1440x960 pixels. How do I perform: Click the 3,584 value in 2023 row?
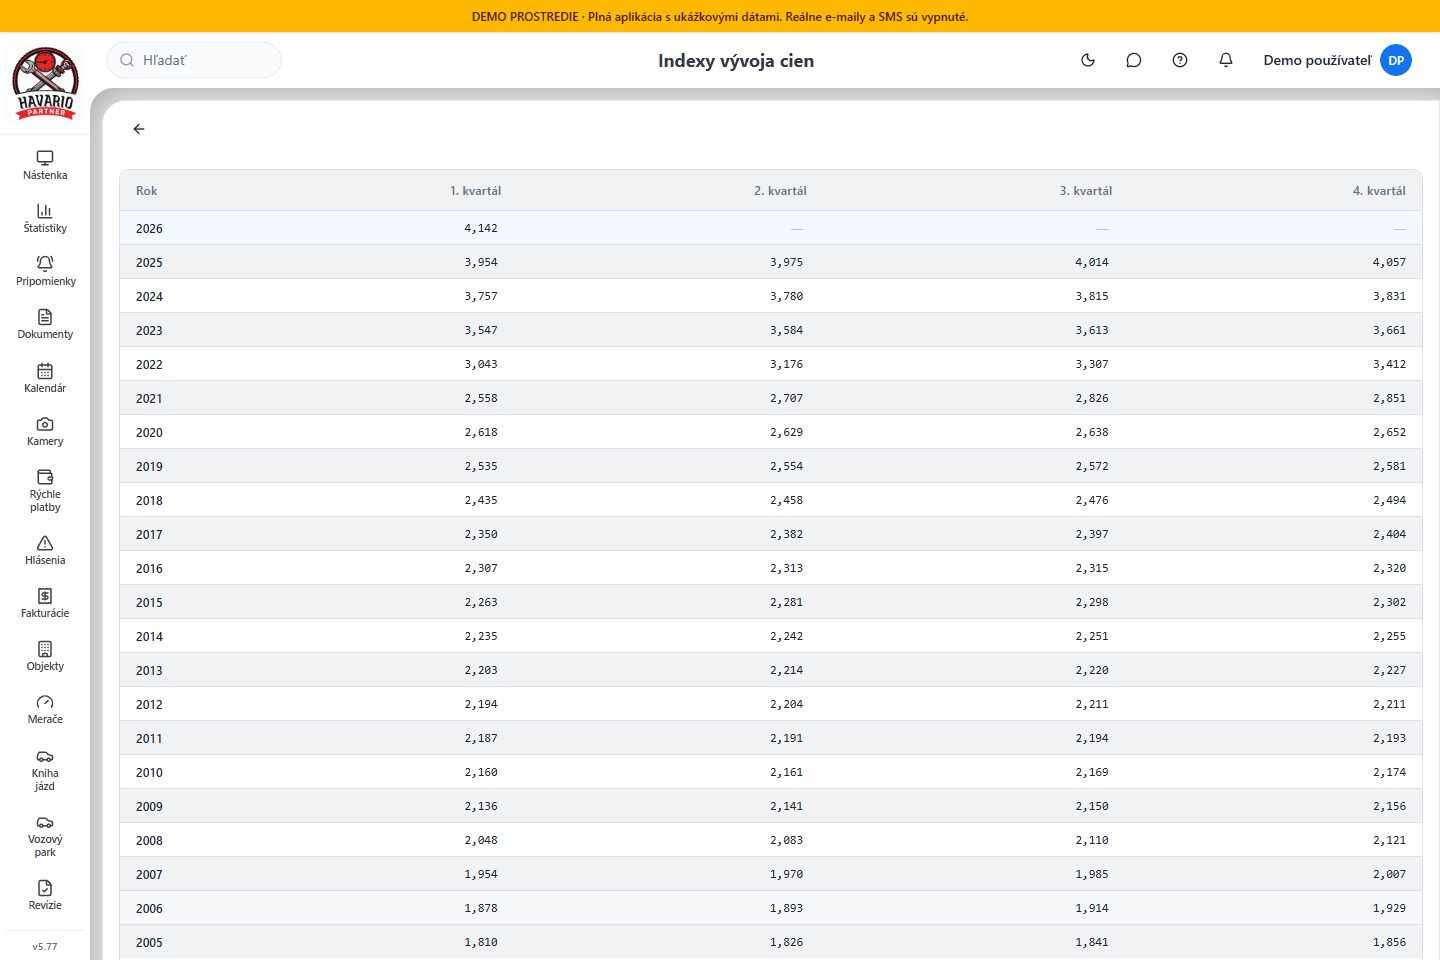(786, 330)
